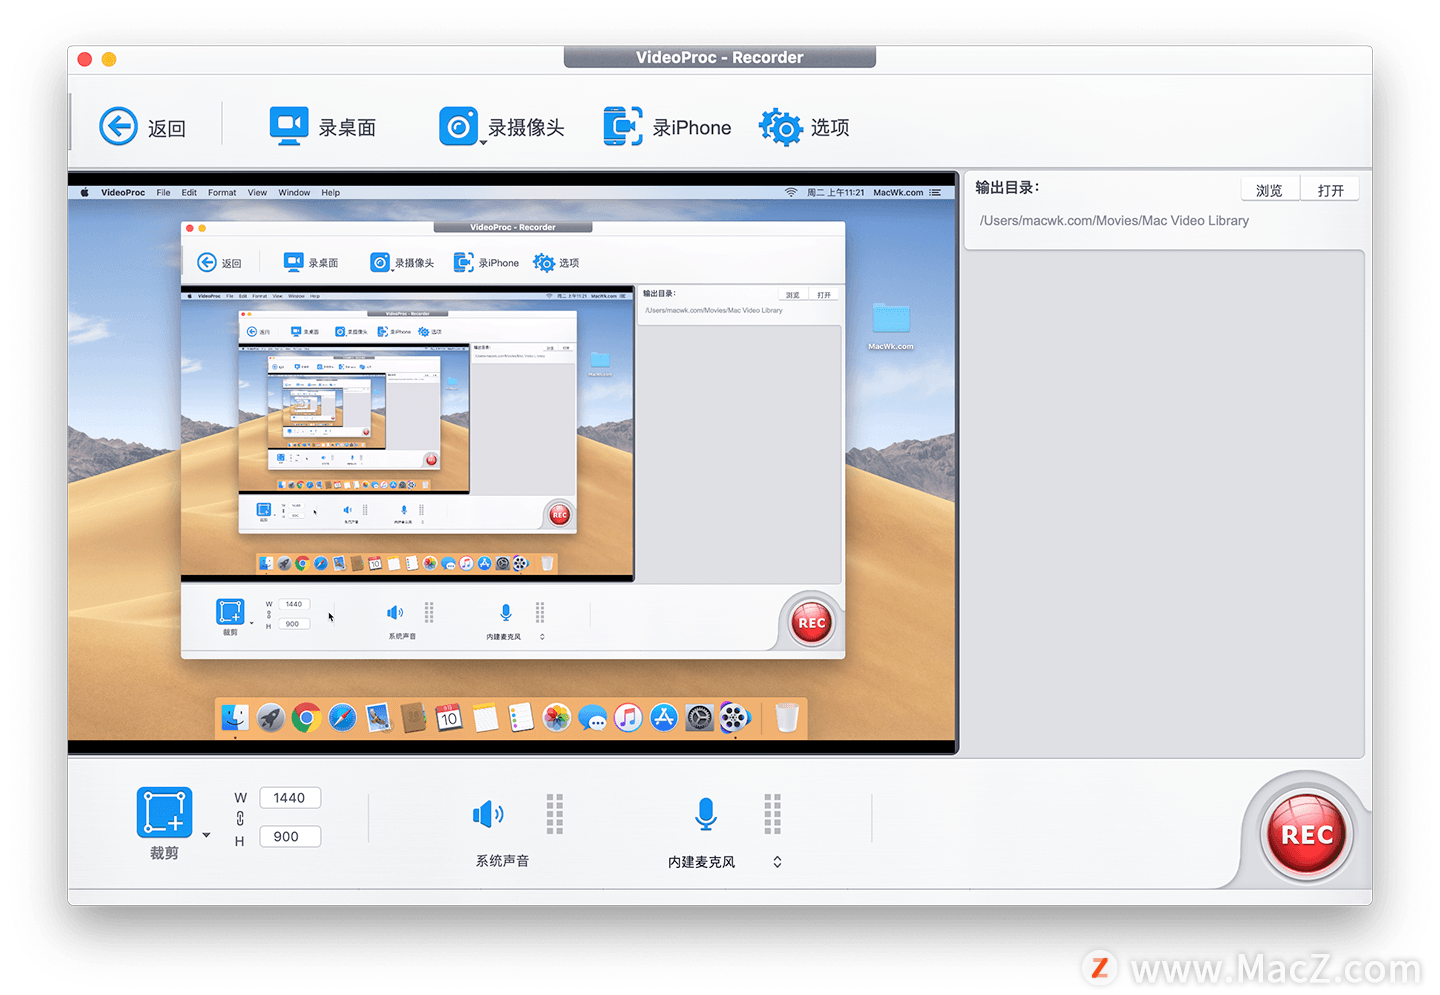Click Launchpad rocket in the preview's largest dock

pyautogui.click(x=271, y=717)
